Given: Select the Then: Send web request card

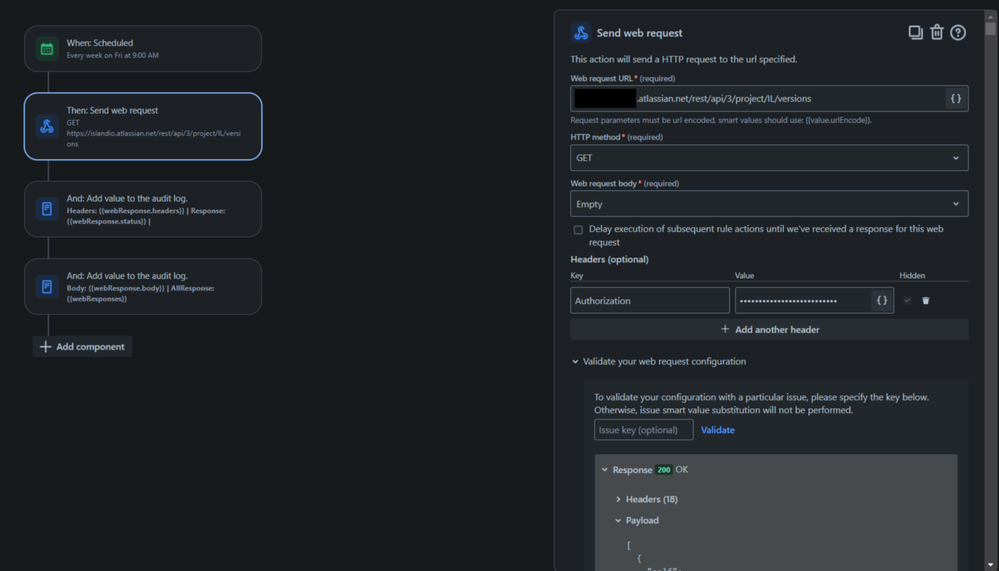Looking at the screenshot, I should coord(143,126).
